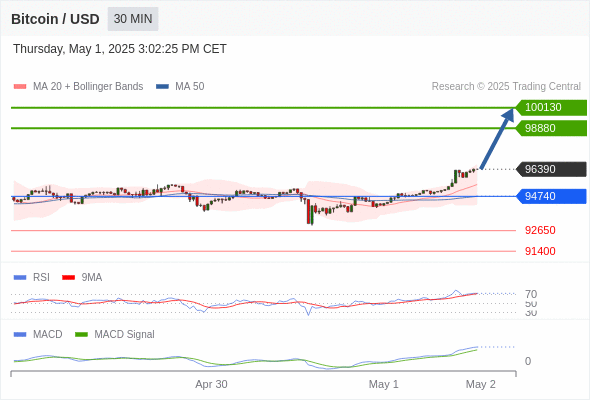
Task: Click the MACD Signal legend label
Action: point(124,335)
